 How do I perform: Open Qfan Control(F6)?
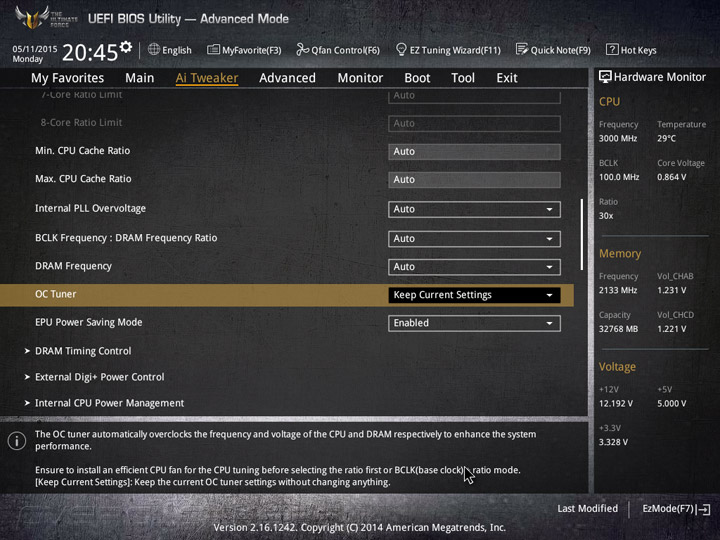[x=338, y=50]
